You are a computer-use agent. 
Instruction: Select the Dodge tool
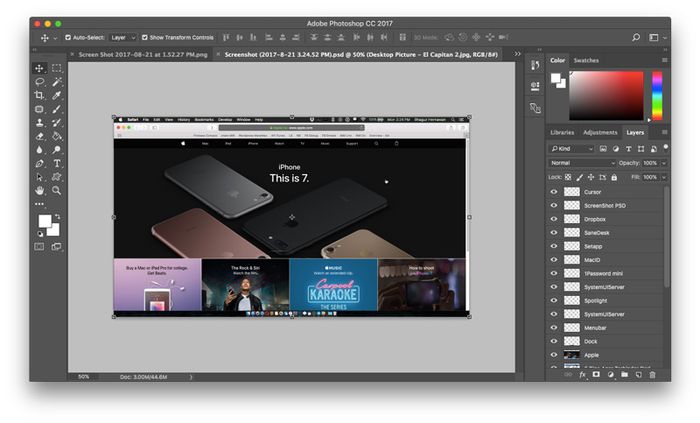click(56, 150)
